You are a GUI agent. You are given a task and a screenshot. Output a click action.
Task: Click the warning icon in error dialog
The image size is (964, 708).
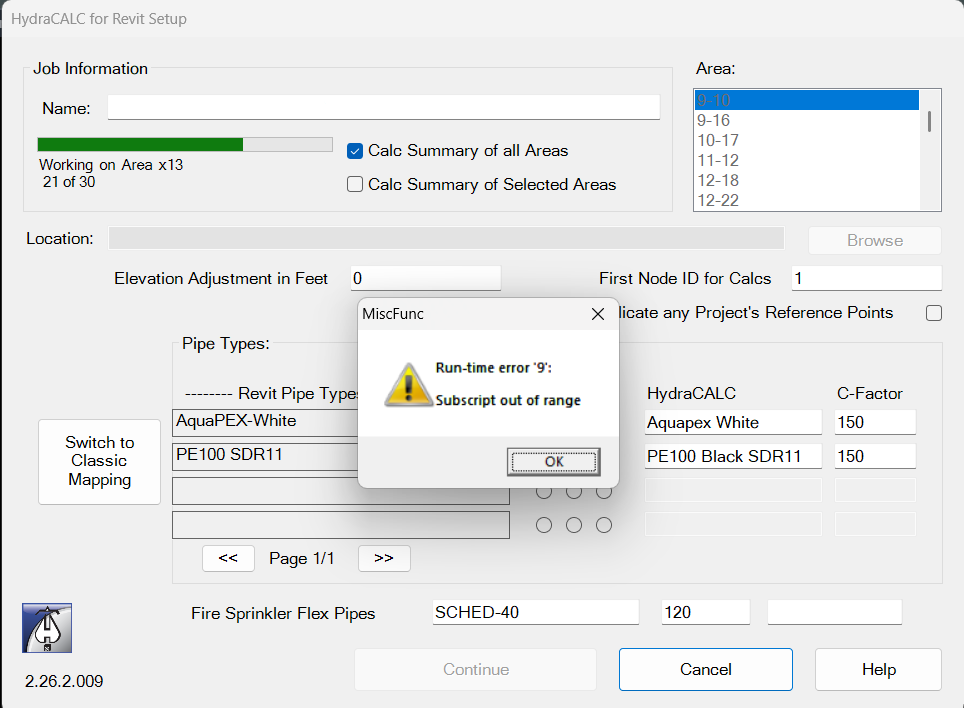click(405, 384)
